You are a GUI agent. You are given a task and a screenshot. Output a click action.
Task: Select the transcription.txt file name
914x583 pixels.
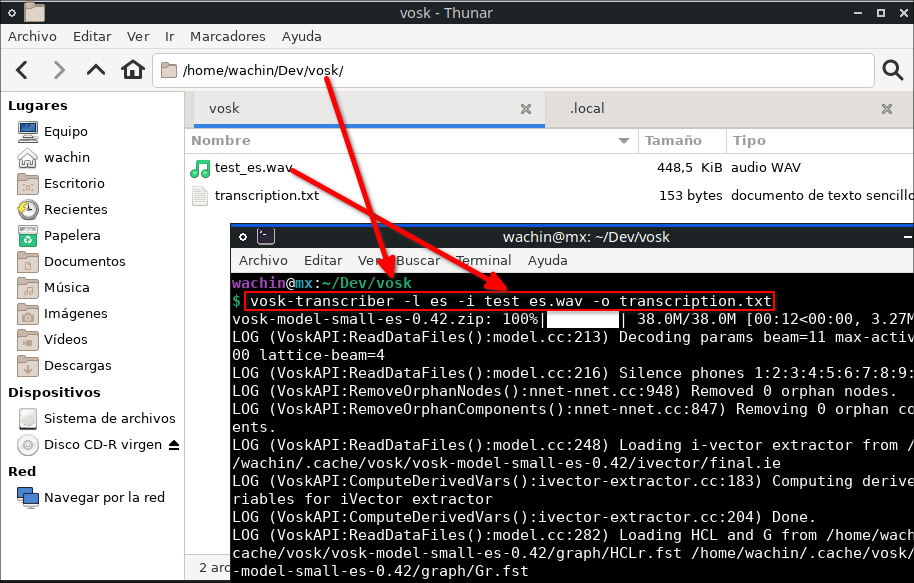coord(266,195)
